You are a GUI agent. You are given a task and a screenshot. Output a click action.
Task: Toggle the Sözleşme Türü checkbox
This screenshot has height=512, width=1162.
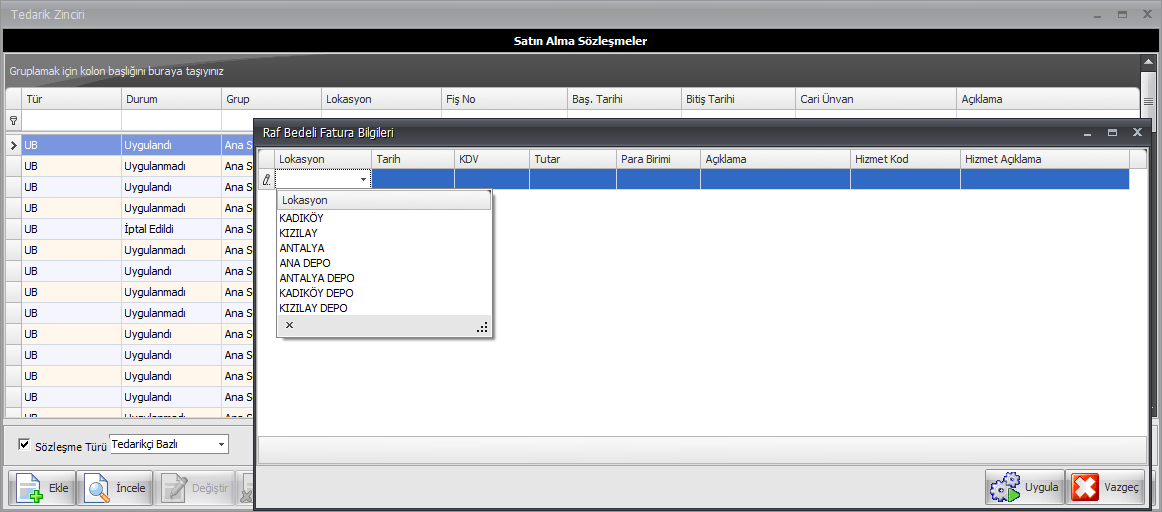pos(25,444)
